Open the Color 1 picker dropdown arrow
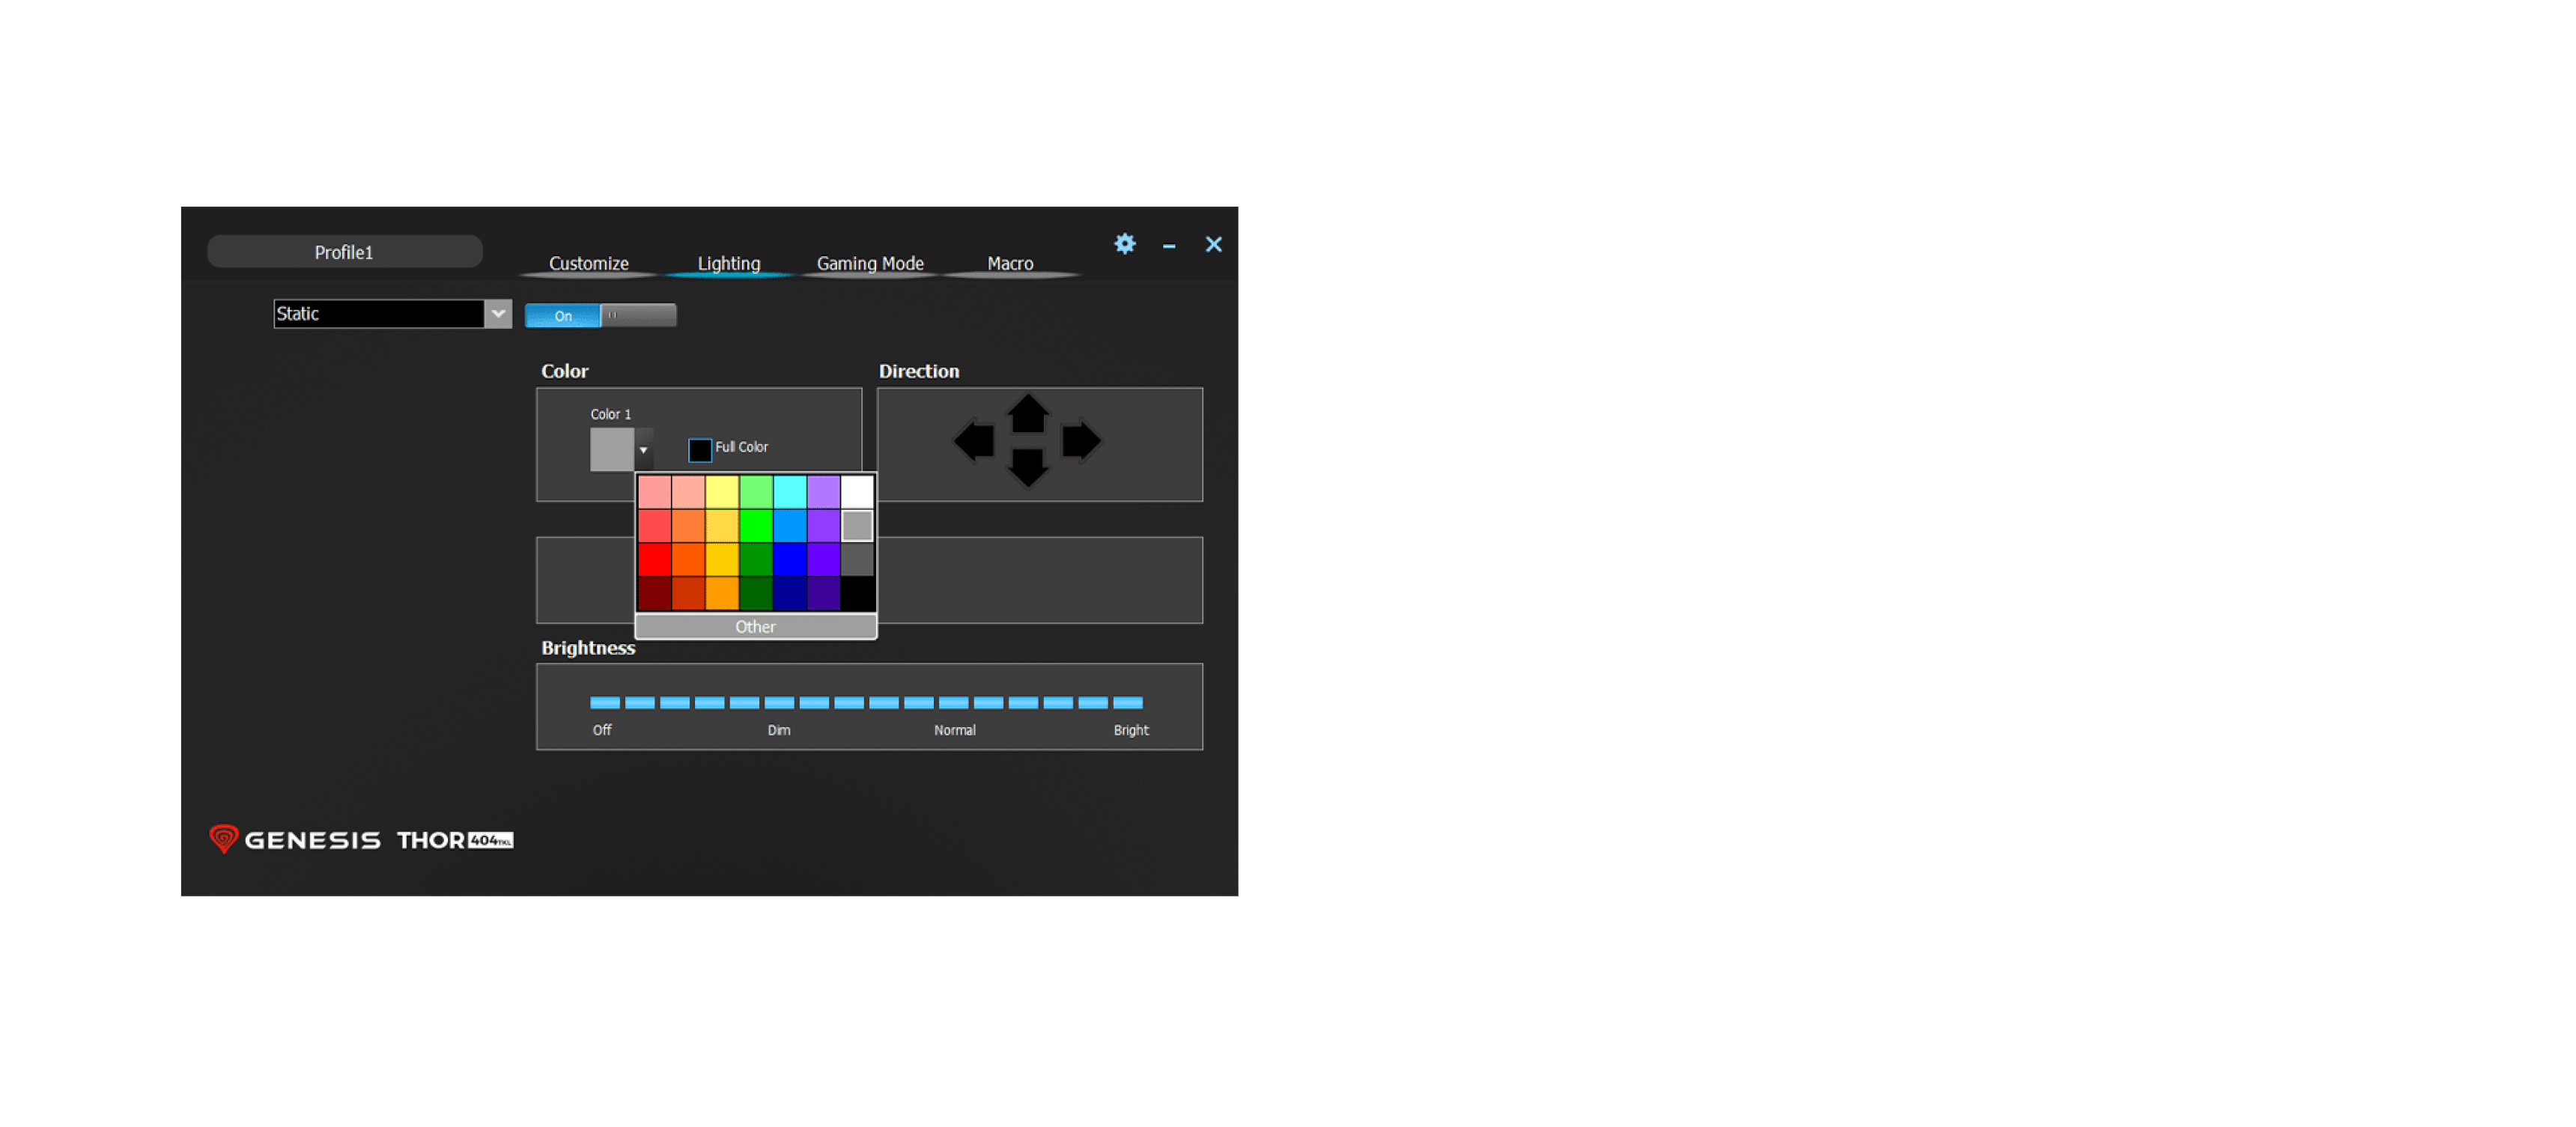 click(643, 451)
